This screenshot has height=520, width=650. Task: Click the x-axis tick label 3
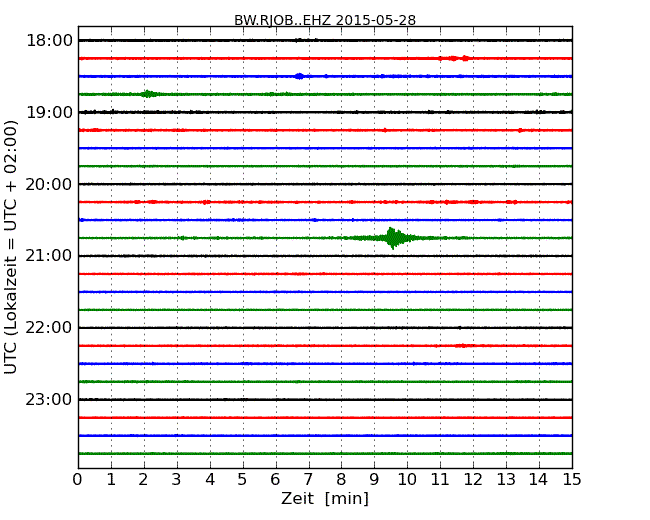[x=177, y=480]
